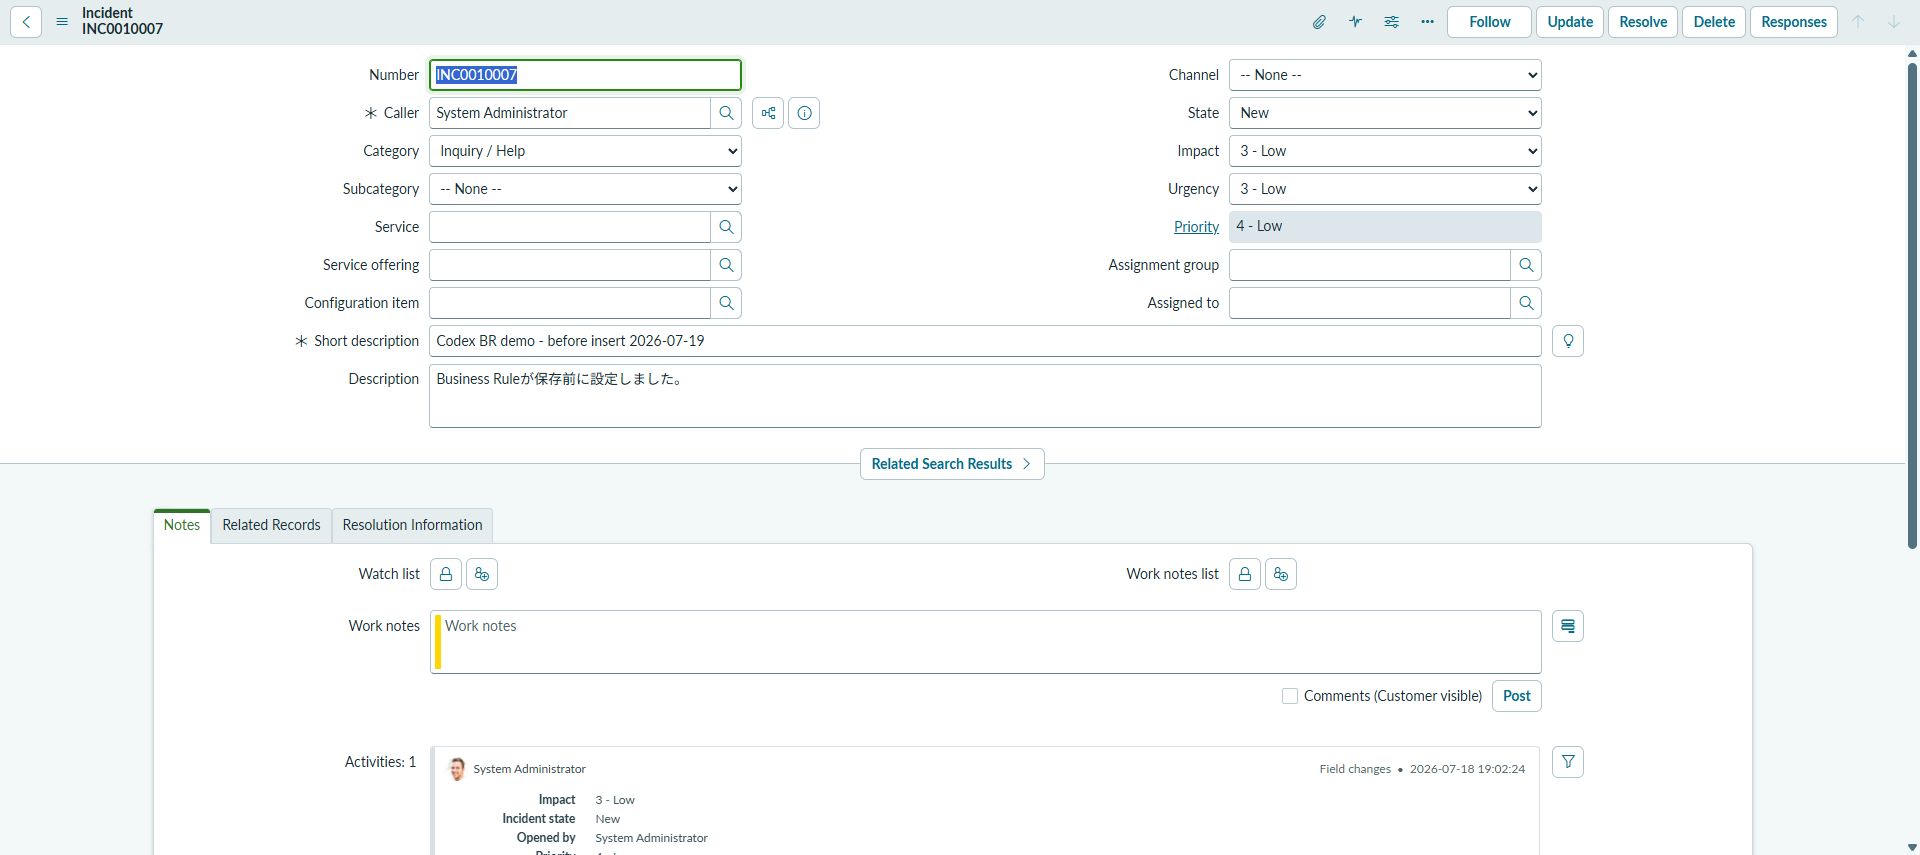This screenshot has width=1920, height=855.
Task: Open the activity stream icon in header
Action: click(1355, 22)
